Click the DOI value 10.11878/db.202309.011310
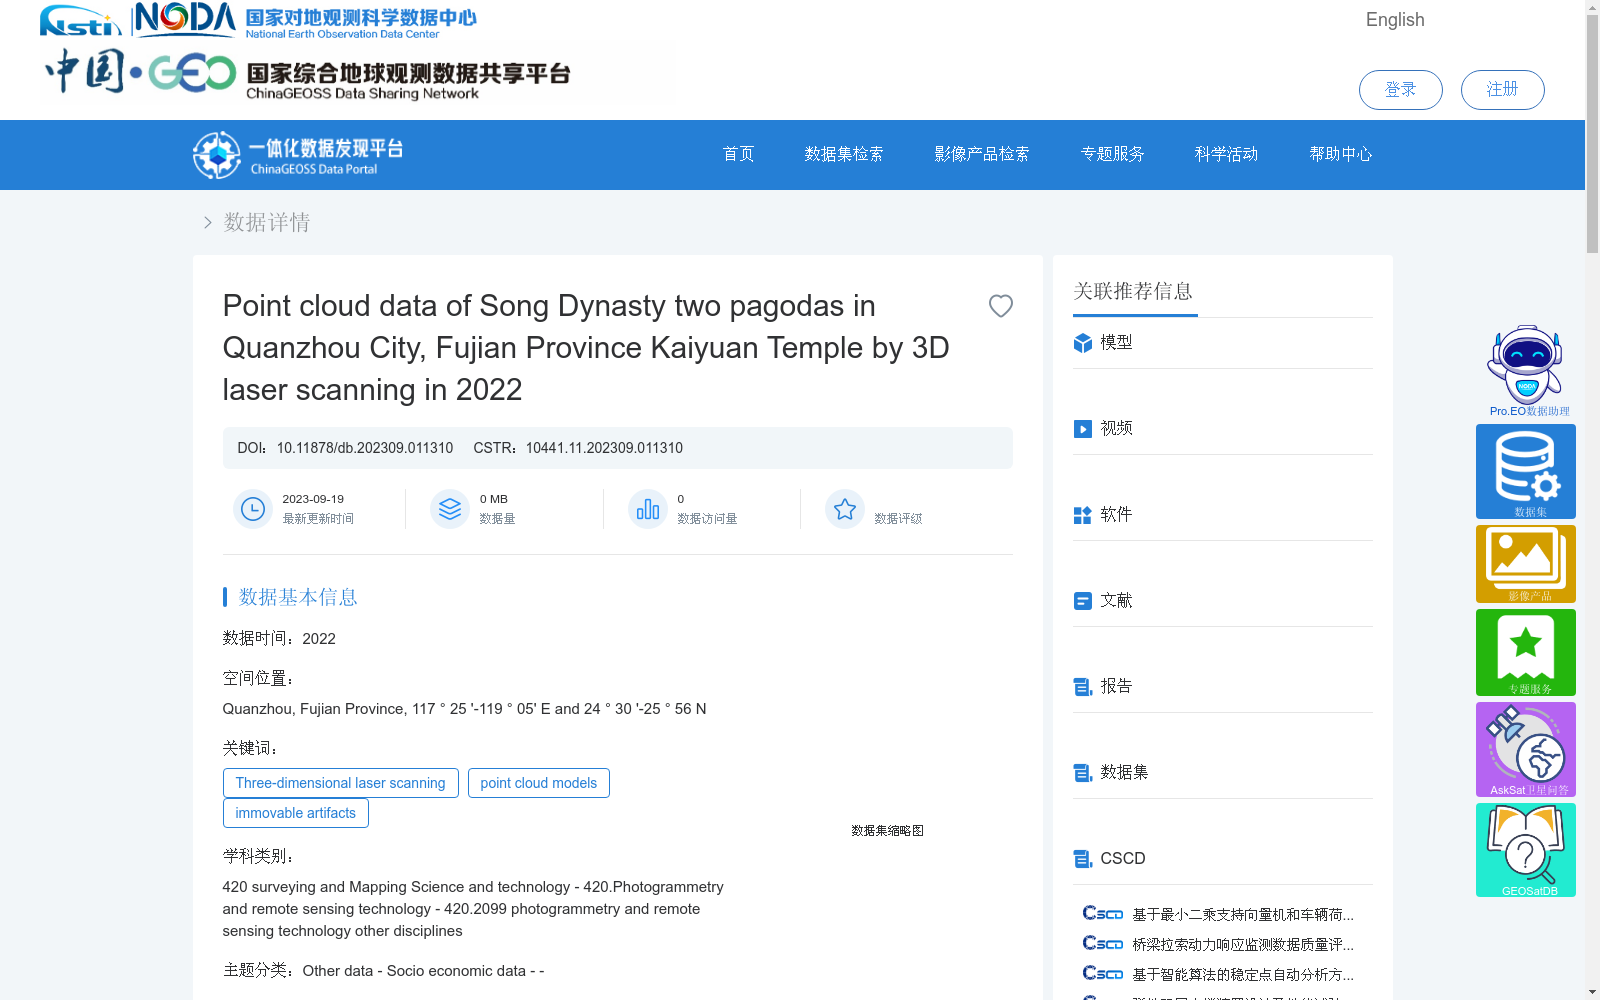This screenshot has width=1600, height=1000. point(365,448)
